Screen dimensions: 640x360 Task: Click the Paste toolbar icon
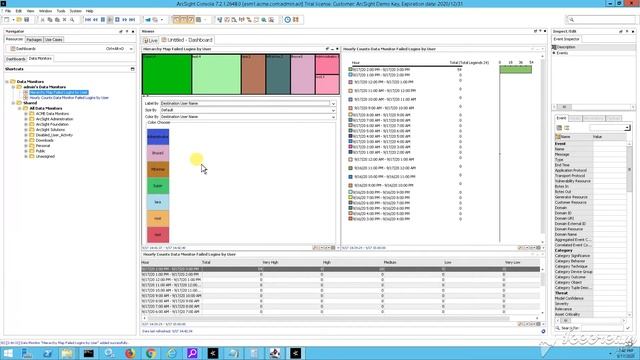[x=57, y=20]
